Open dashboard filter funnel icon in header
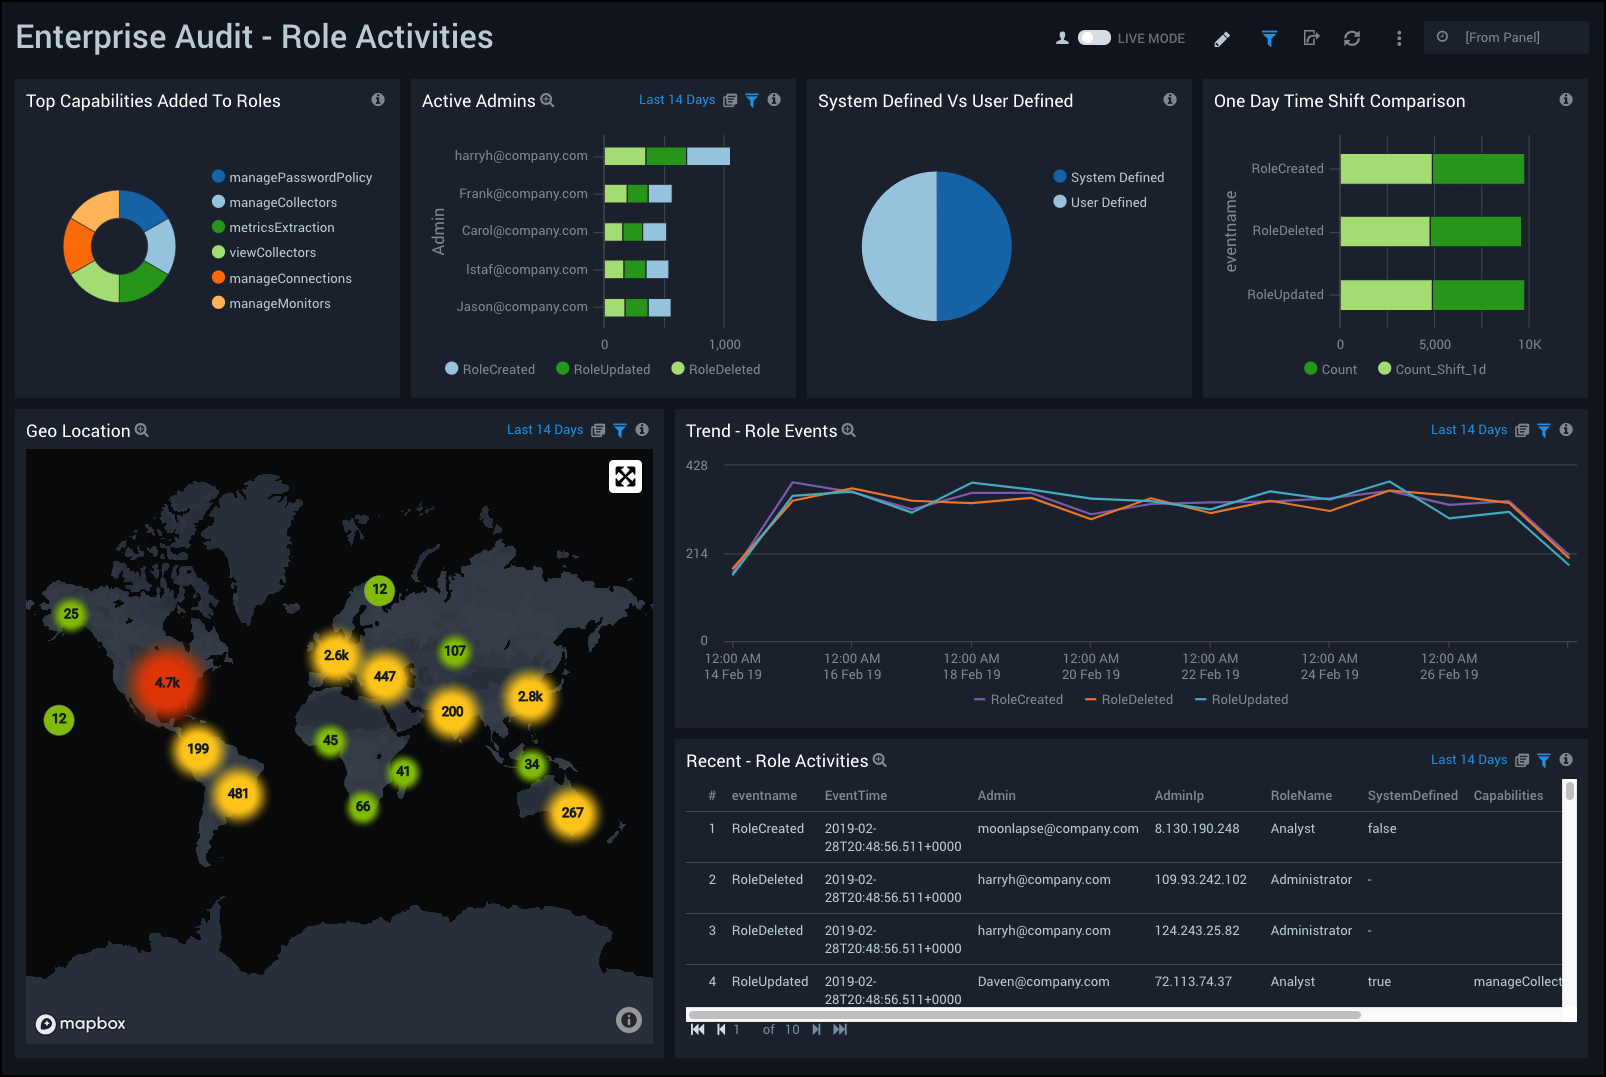Viewport: 1606px width, 1077px height. coord(1269,39)
